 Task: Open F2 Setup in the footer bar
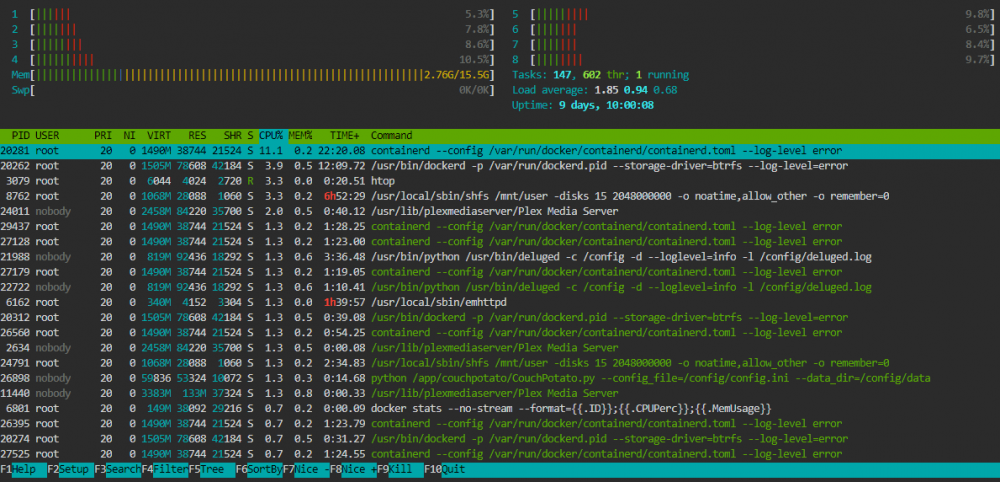coord(71,469)
